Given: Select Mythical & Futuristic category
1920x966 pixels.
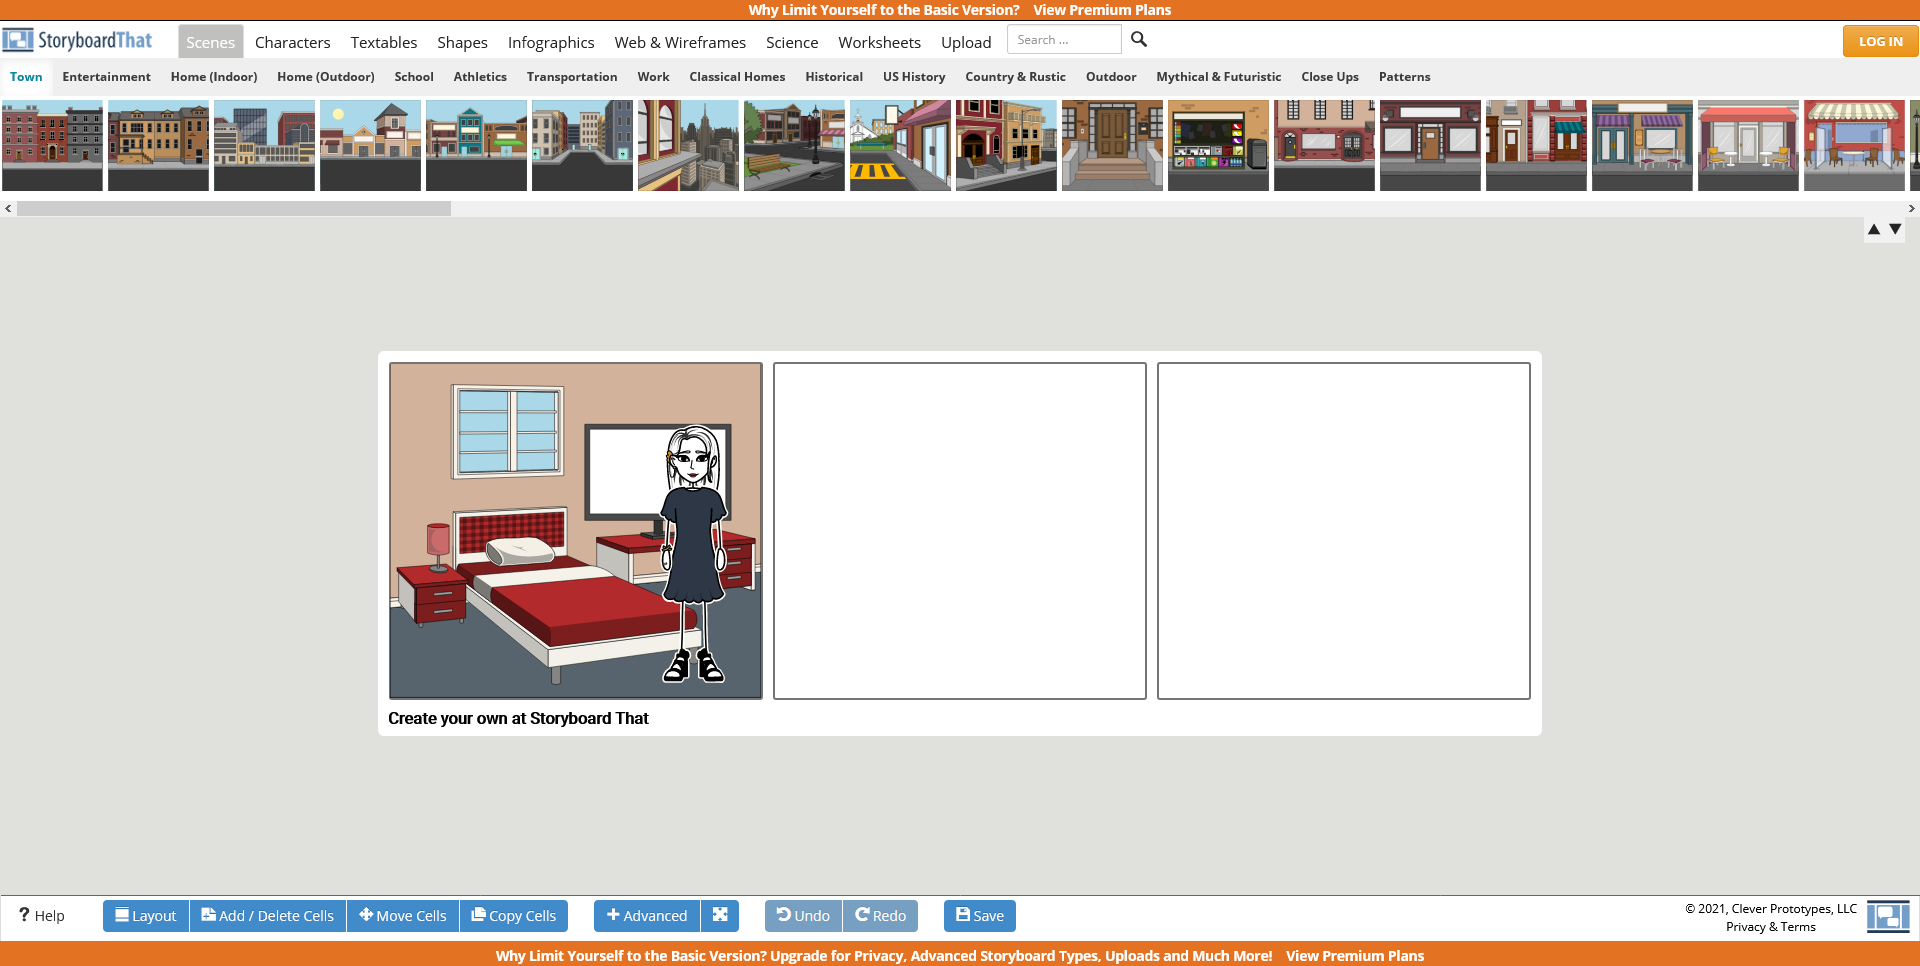Looking at the screenshot, I should [x=1218, y=77].
